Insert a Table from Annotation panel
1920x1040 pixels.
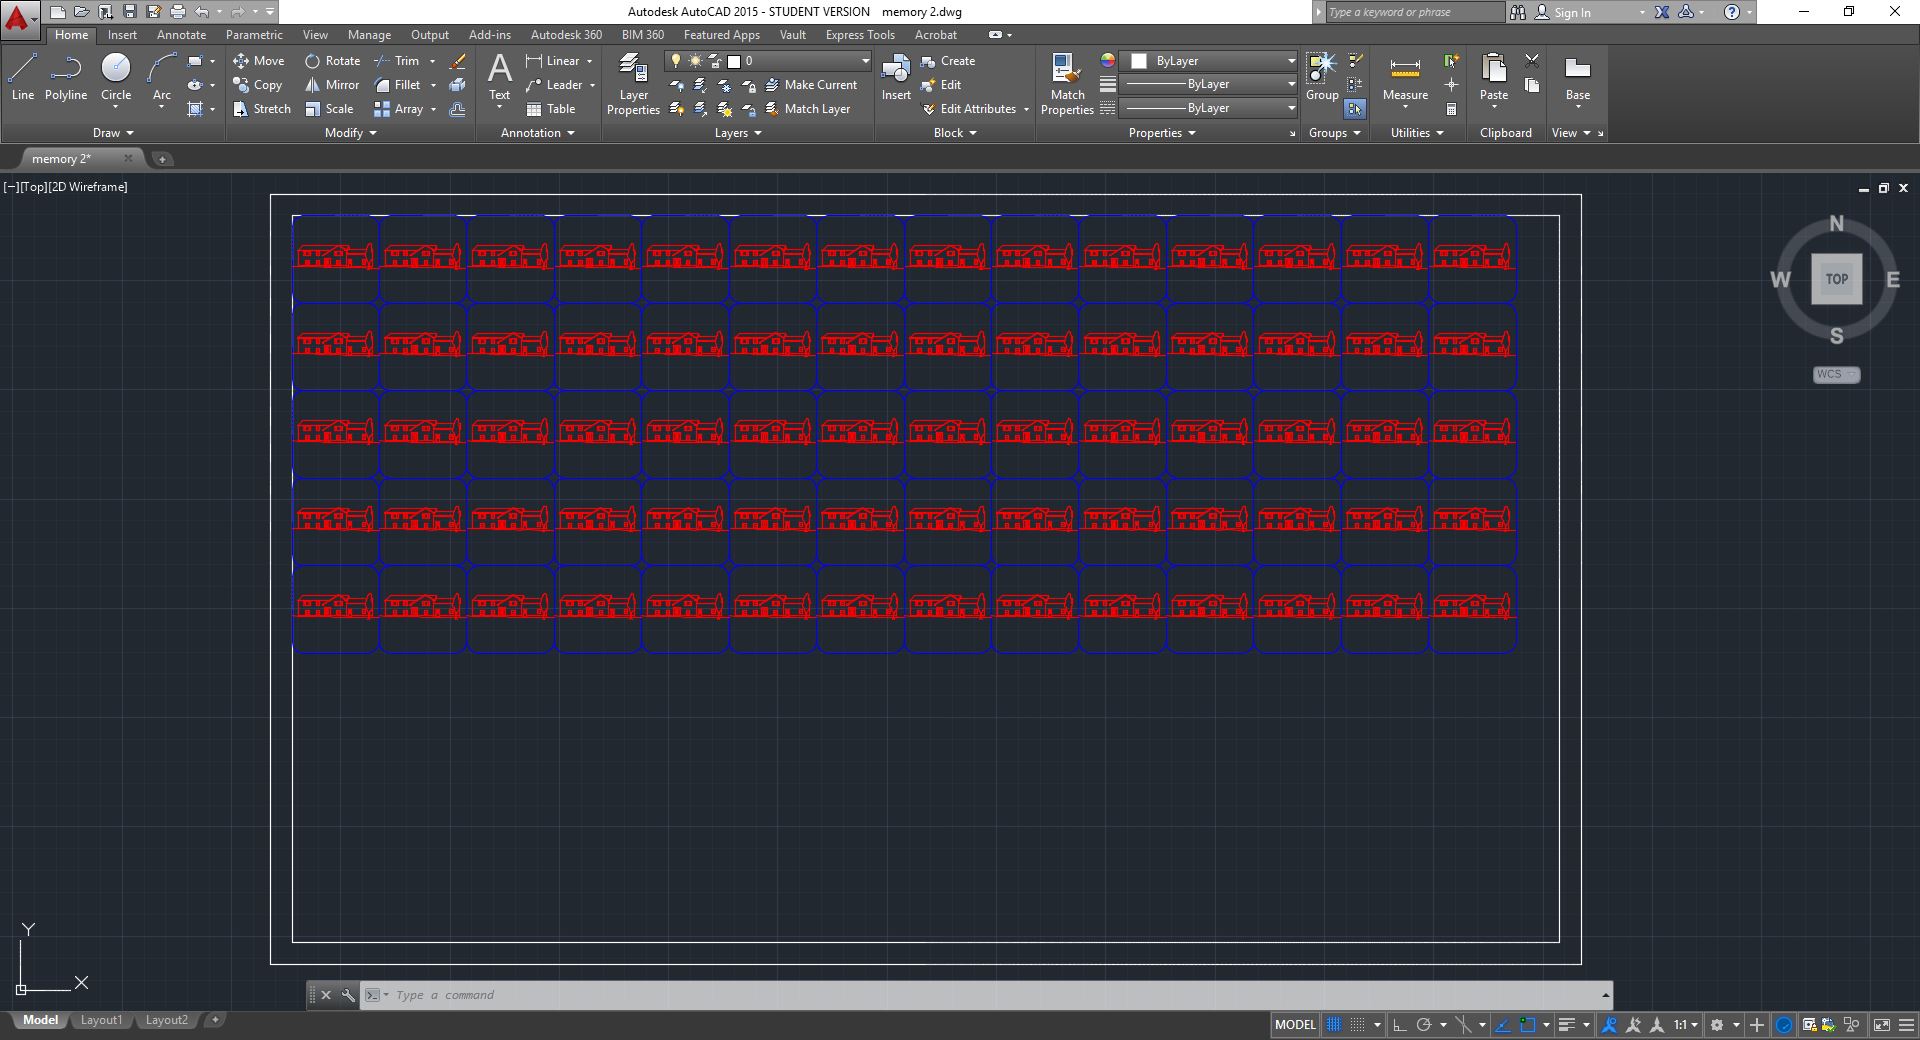tap(551, 109)
